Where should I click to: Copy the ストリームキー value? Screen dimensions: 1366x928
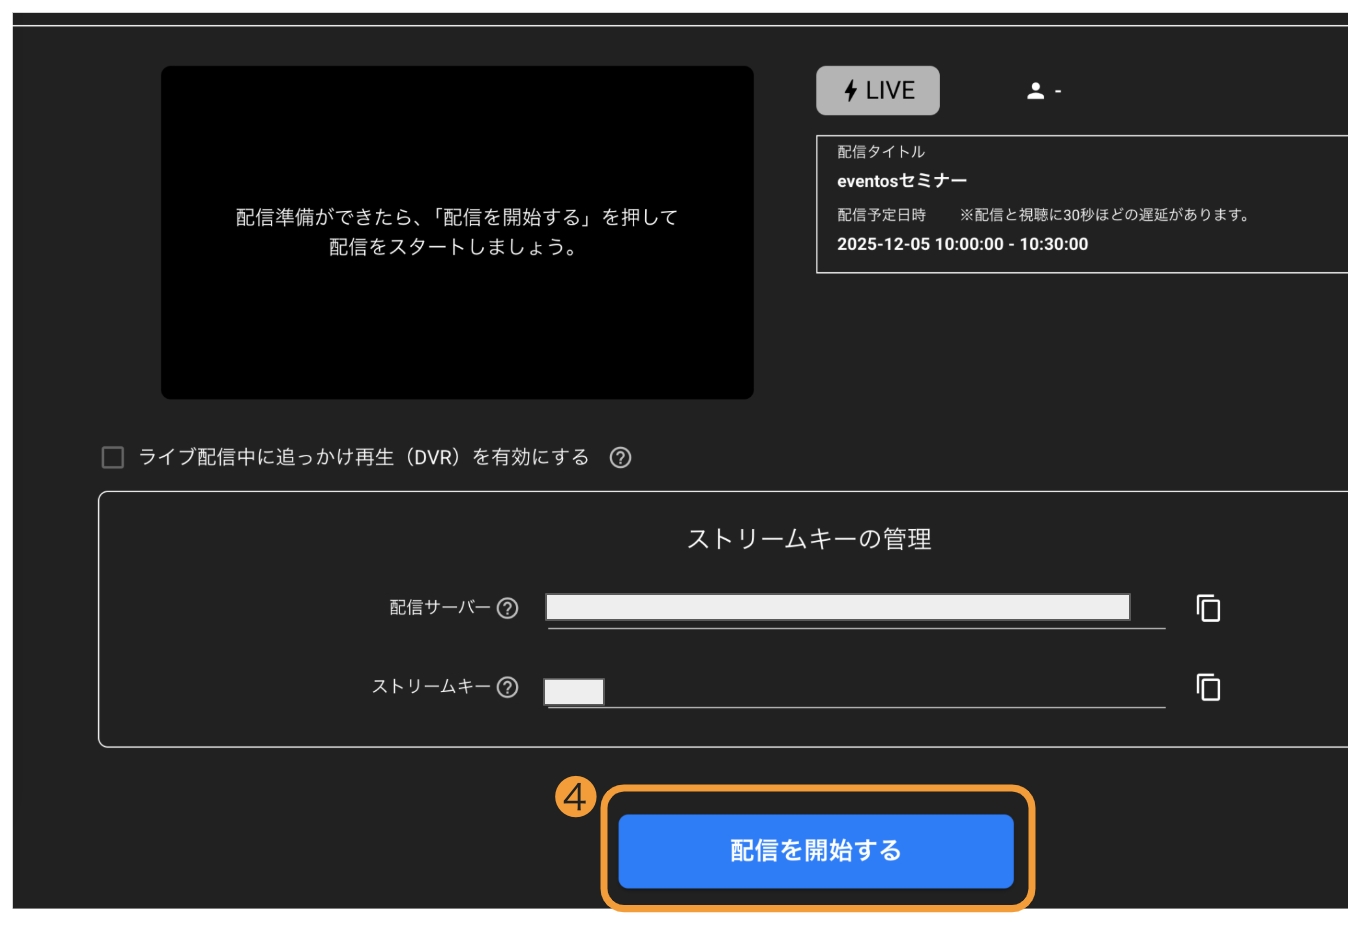coord(1208,687)
